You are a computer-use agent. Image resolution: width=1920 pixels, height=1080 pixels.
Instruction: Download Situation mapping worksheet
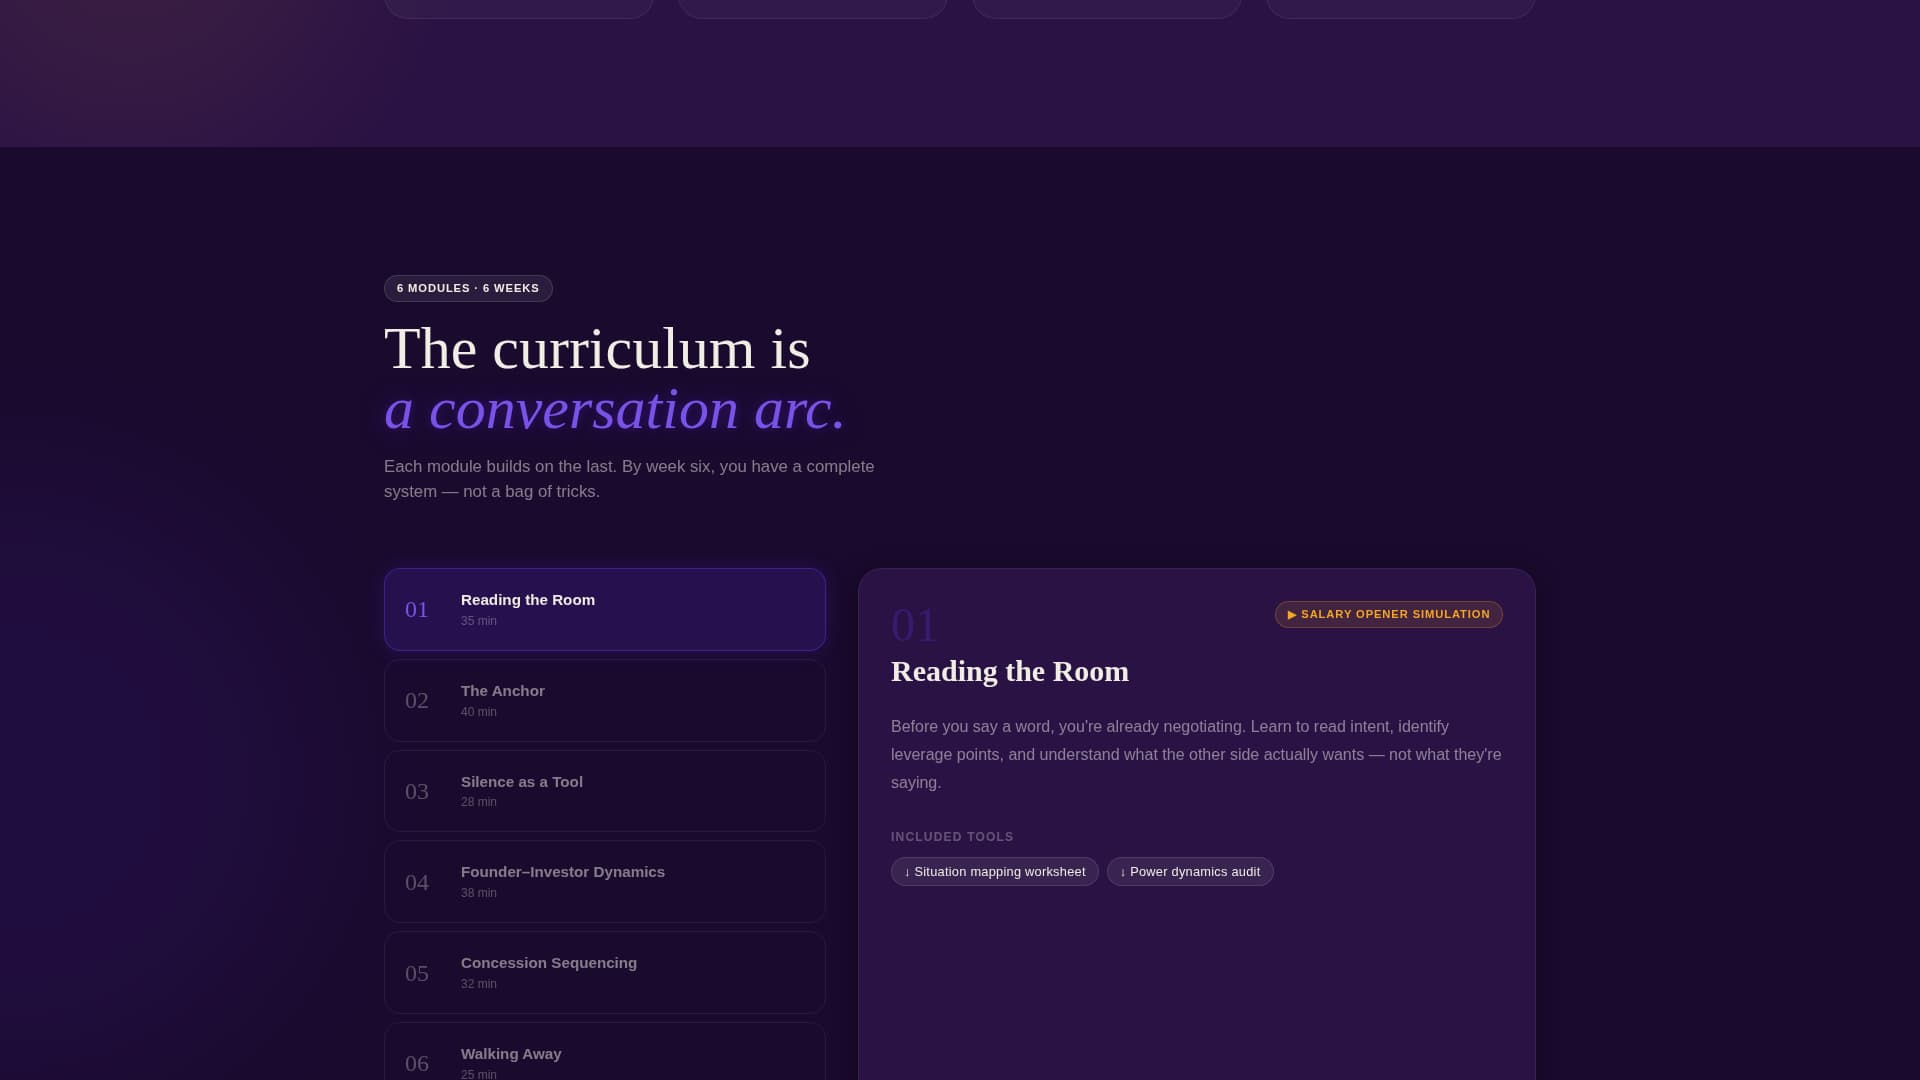click(x=995, y=872)
